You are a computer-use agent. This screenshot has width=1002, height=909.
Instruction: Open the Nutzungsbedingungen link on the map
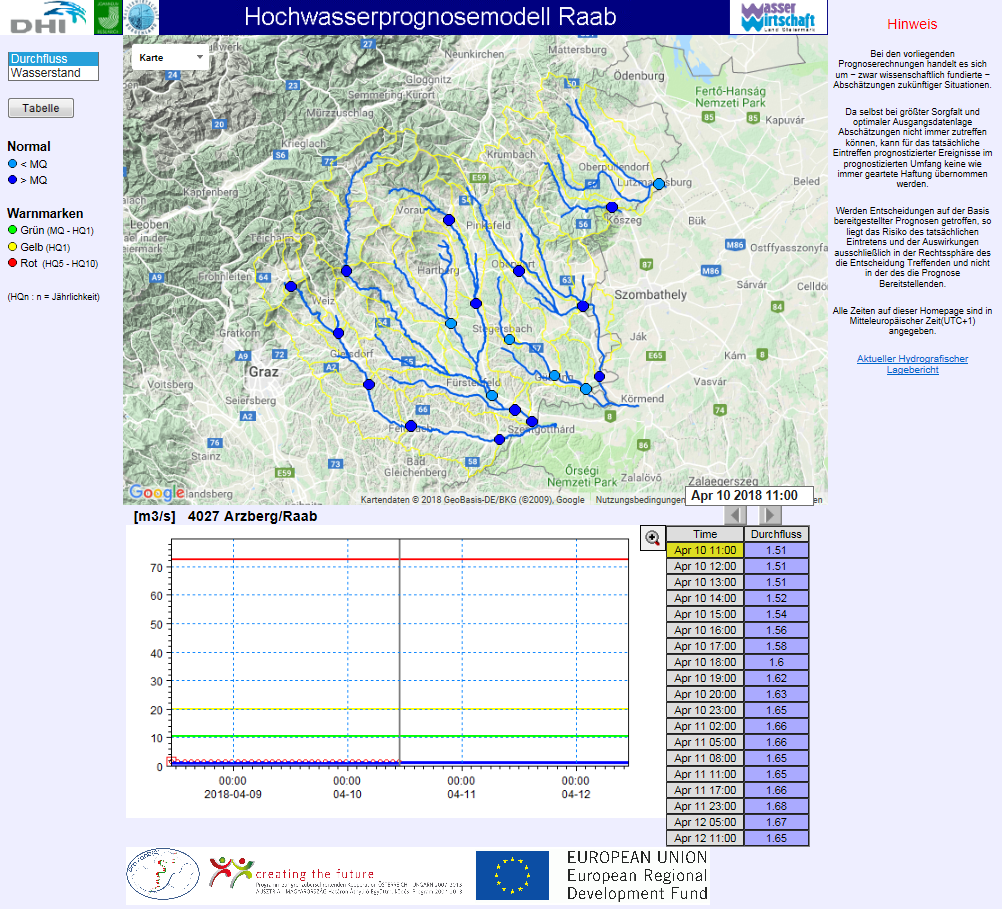tap(640, 500)
